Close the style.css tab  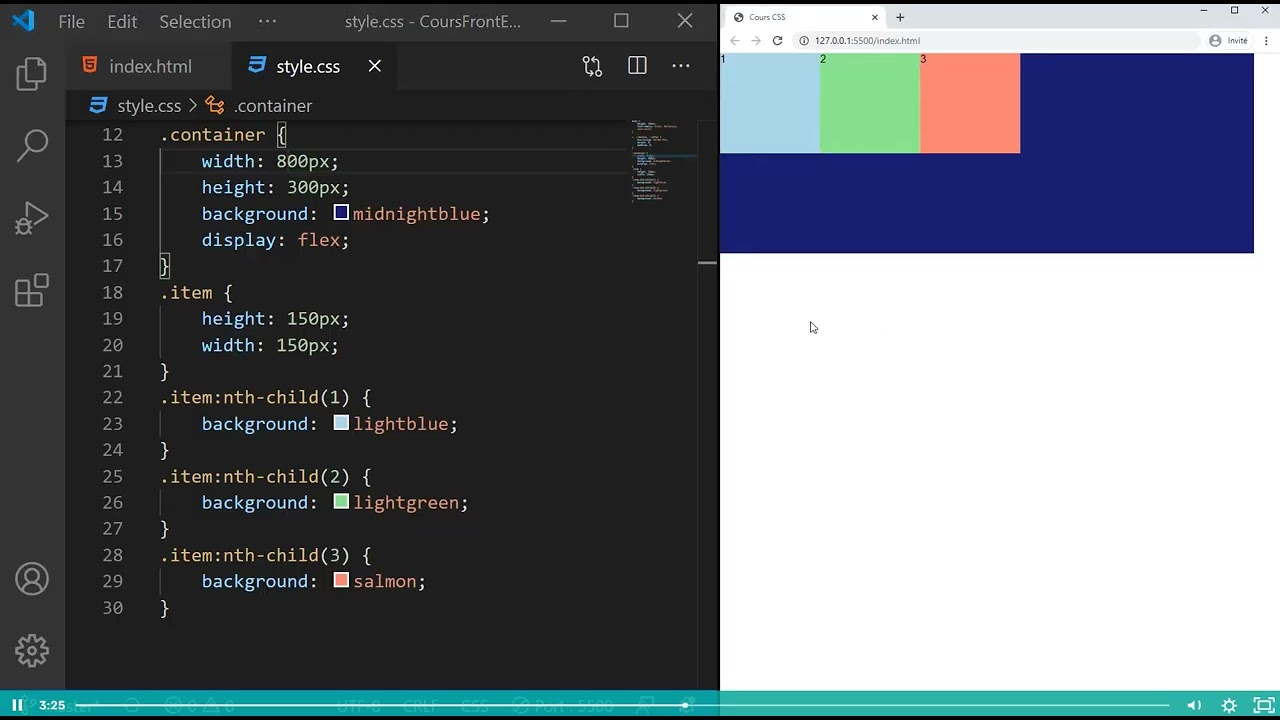pyautogui.click(x=374, y=66)
